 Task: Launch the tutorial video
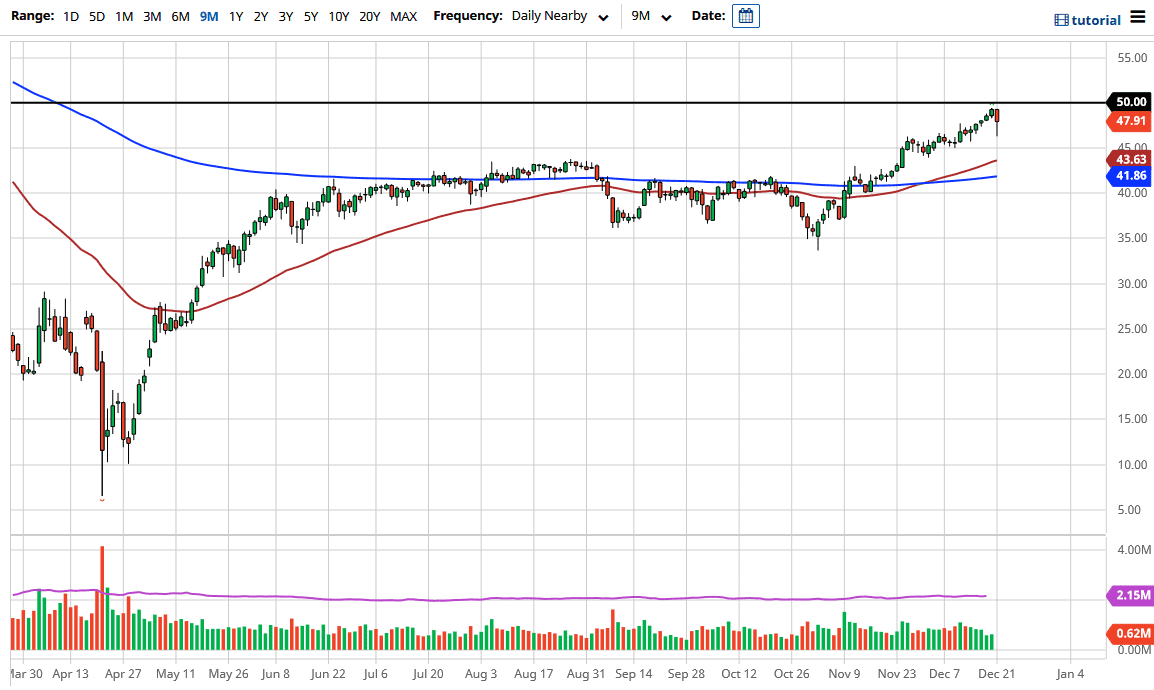tap(1086, 19)
